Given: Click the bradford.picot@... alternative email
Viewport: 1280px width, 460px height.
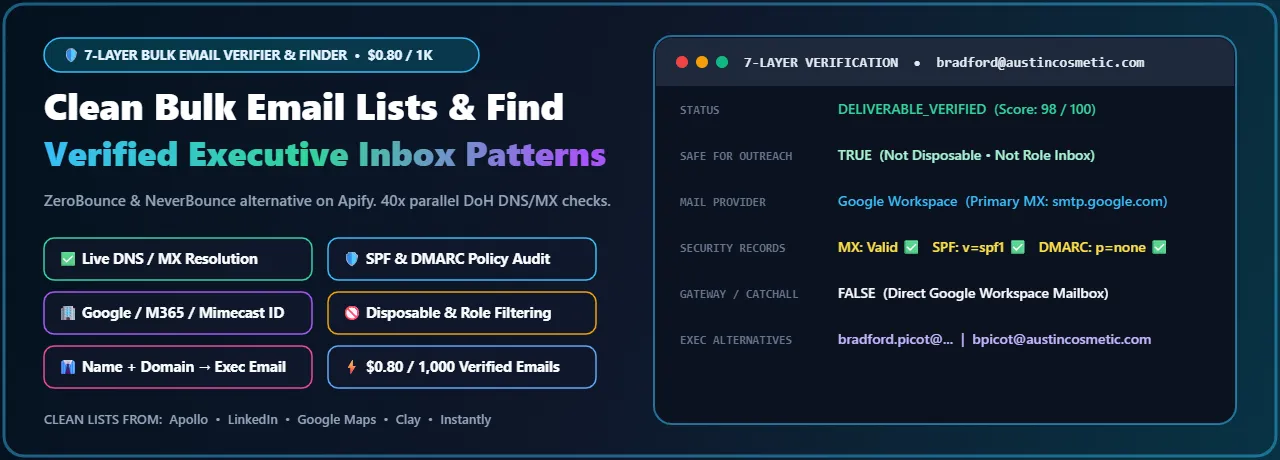Looking at the screenshot, I should (895, 339).
